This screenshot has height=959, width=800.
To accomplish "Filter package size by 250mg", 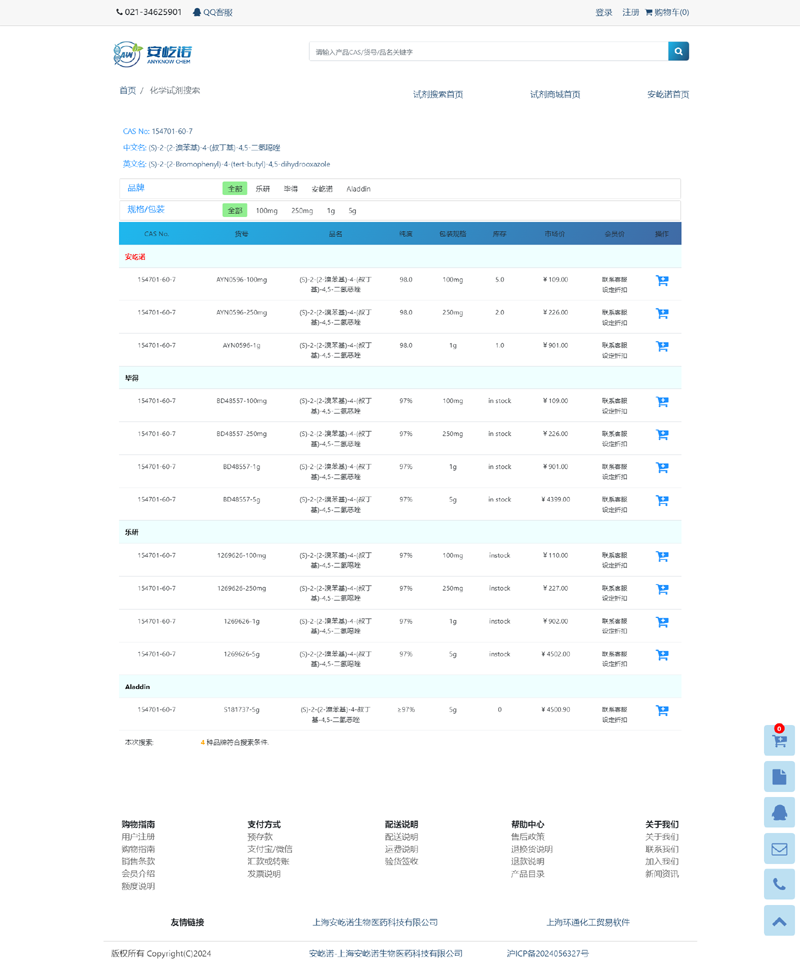I will tap(301, 211).
